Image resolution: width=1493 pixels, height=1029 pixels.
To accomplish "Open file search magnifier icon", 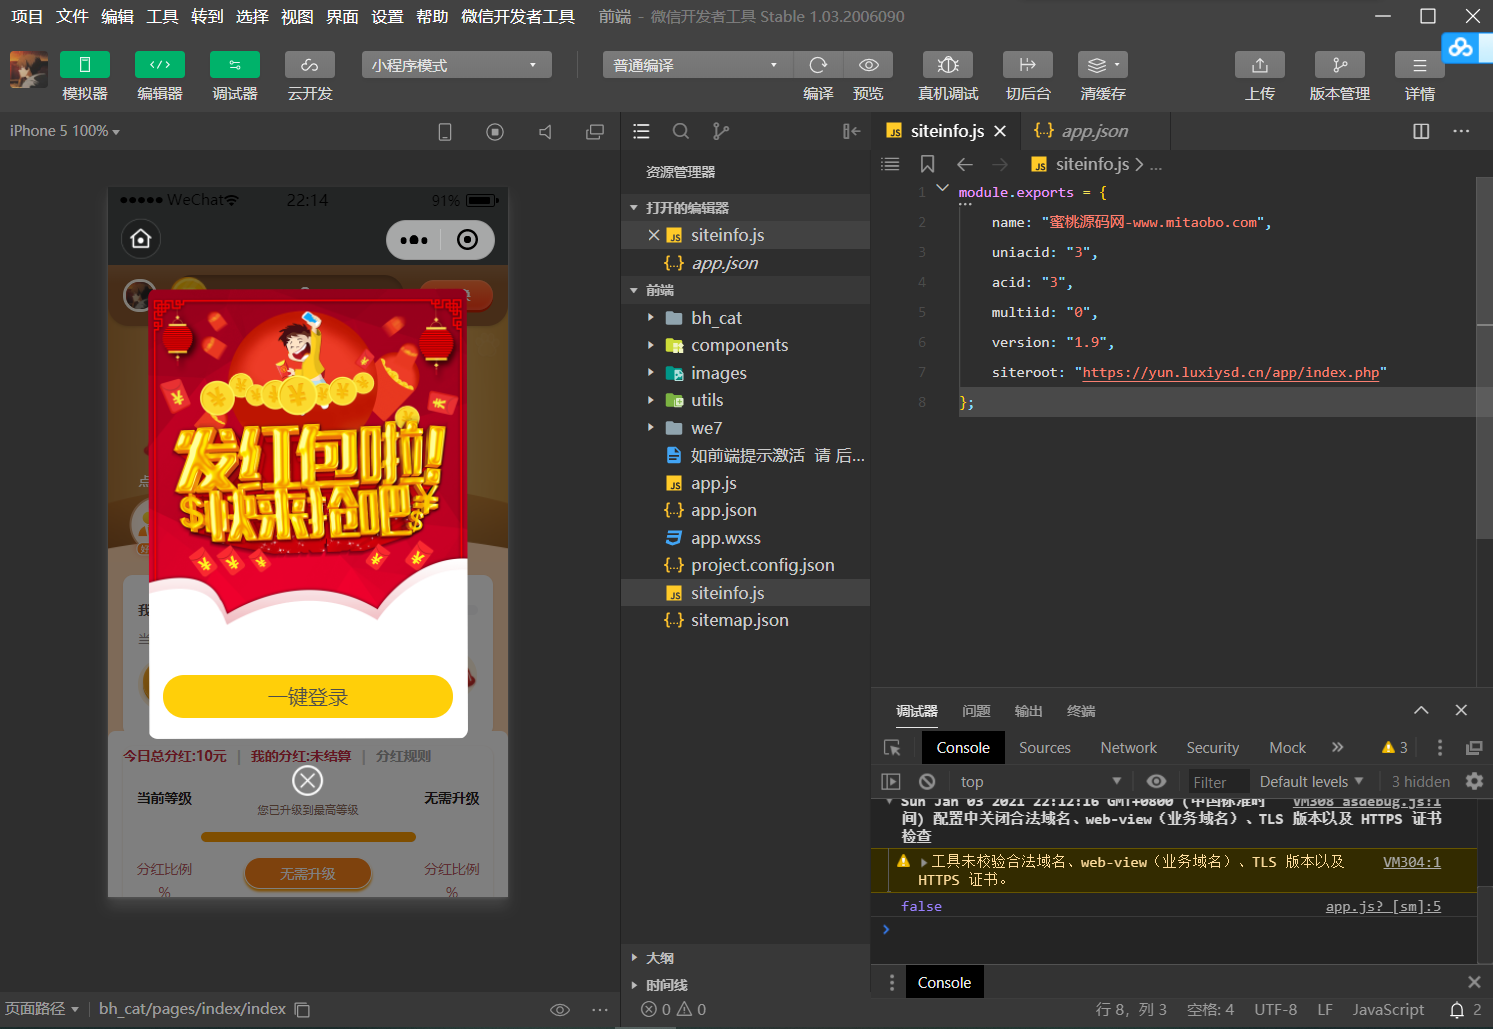I will tap(681, 131).
